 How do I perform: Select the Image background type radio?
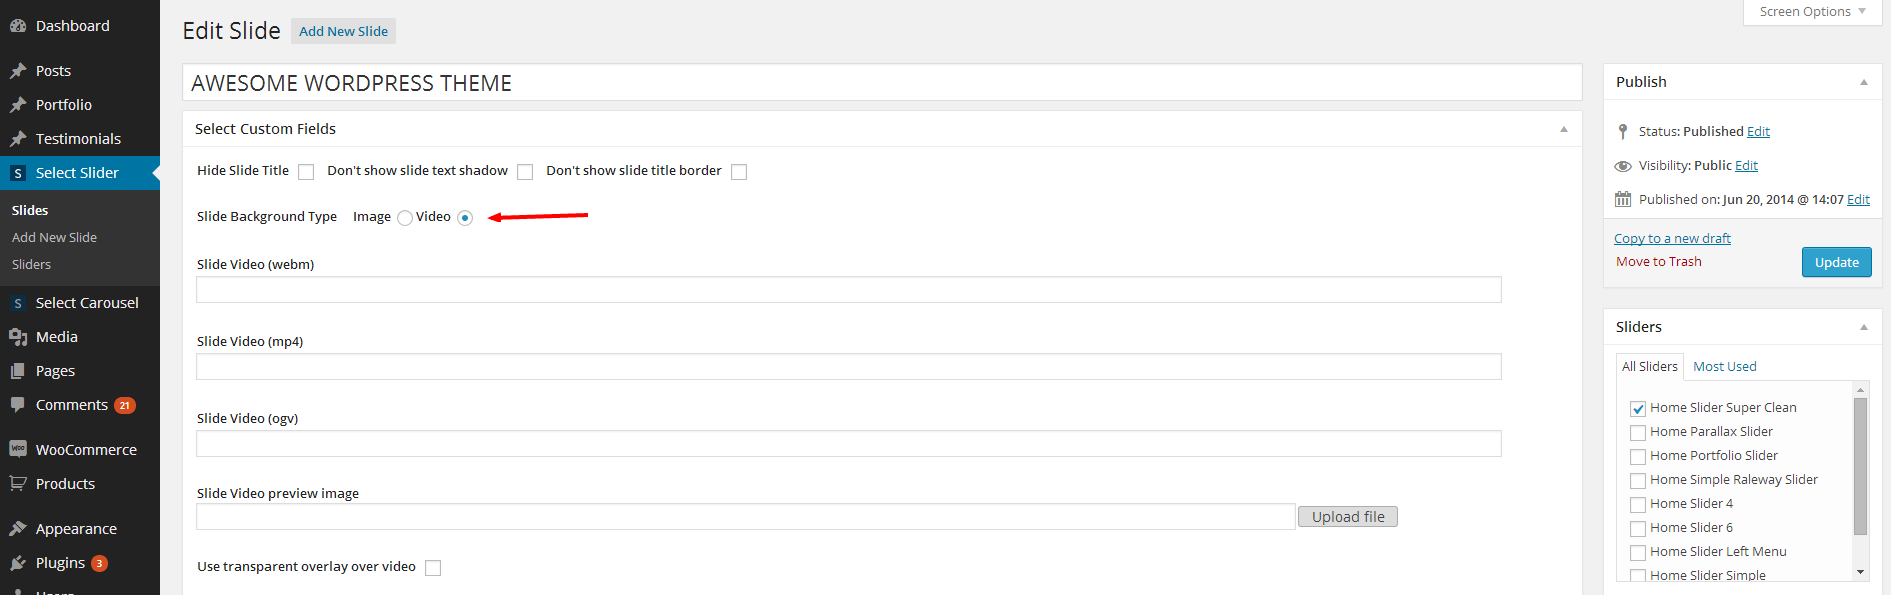coord(405,218)
